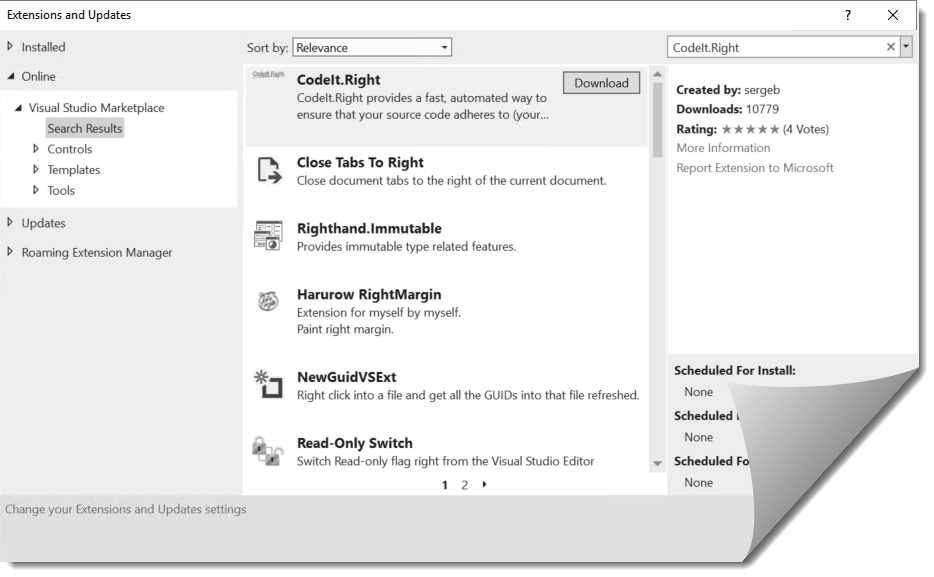Screen dimensions: 934x577
Task: Download the CodeIt.Right extension
Action: (x=601, y=83)
